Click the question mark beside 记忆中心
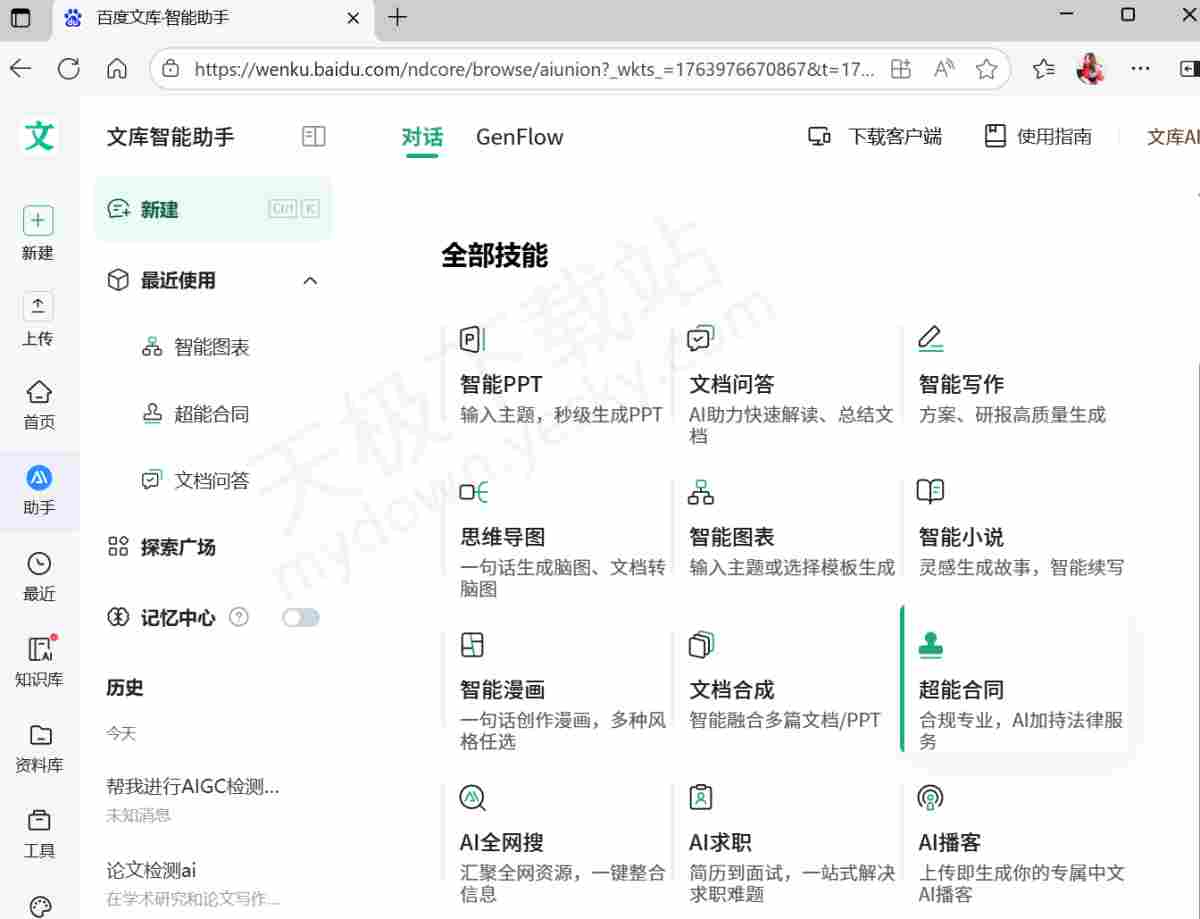Image resolution: width=1200 pixels, height=919 pixels. click(239, 618)
